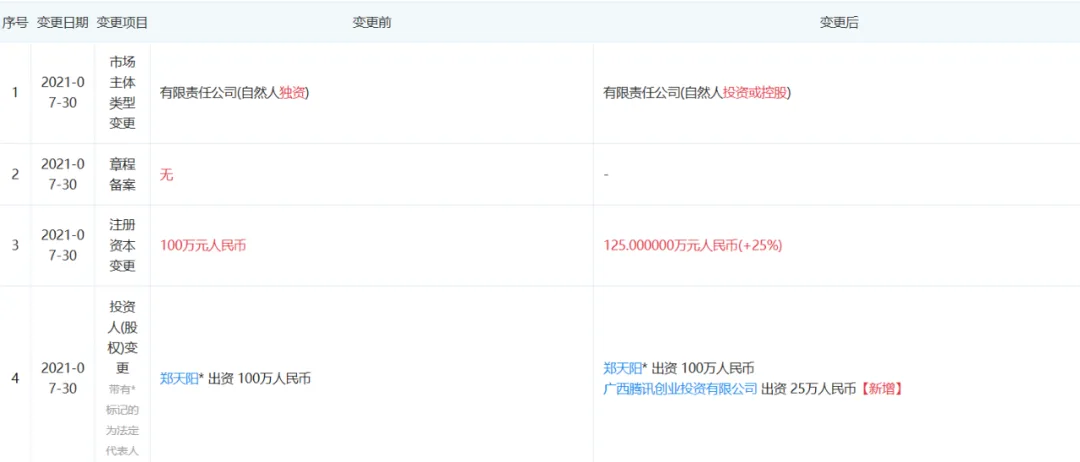Viewport: 1080px width, 462px height.
Task: Open 郑天阳 link in 变更前 column
Action: [178, 379]
